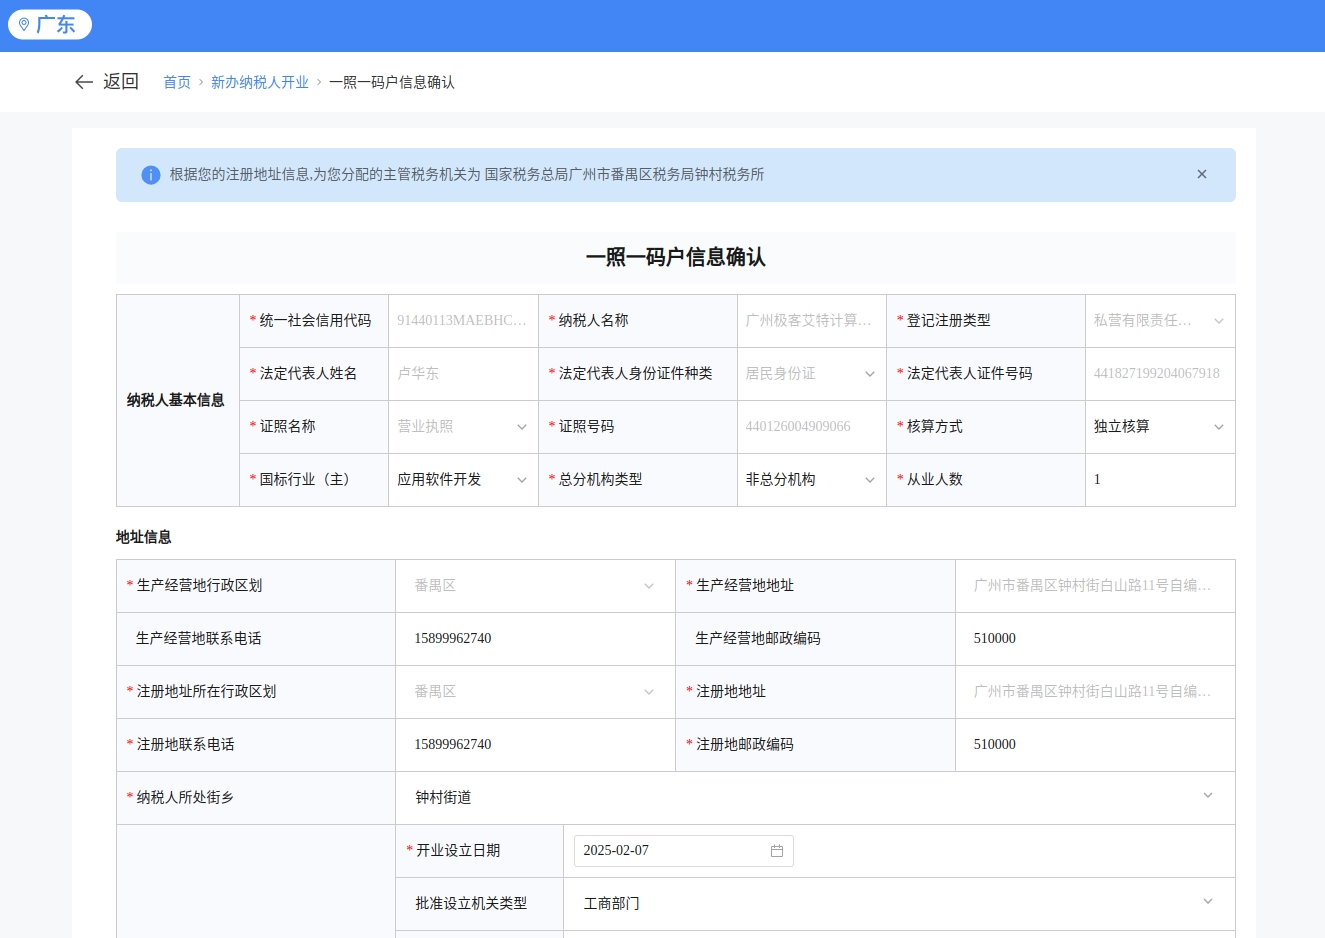Click the 法定代表人姓名 field showing 卢华东
This screenshot has width=1325, height=938.
[463, 374]
